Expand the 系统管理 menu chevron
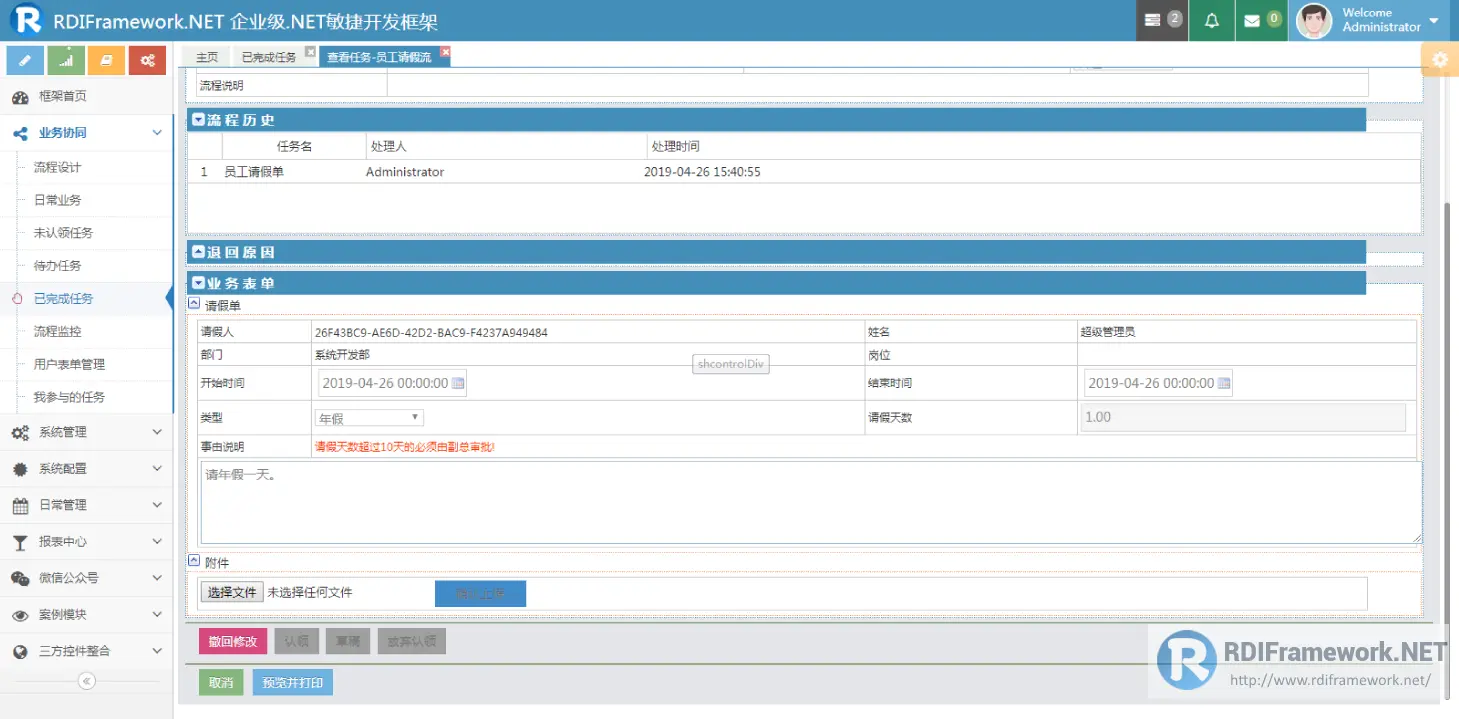The width and height of the screenshot is (1459, 719). click(157, 433)
